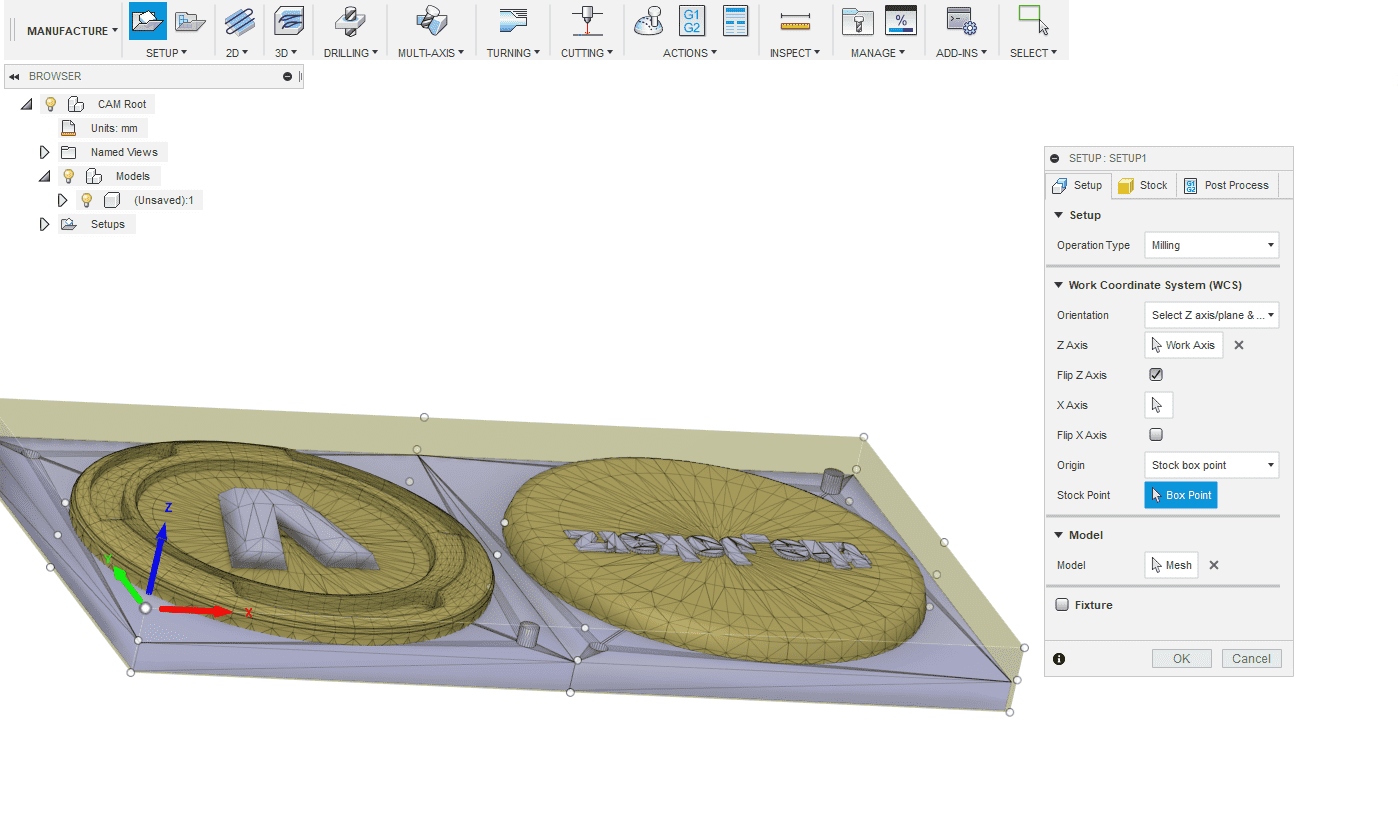The height and width of the screenshot is (815, 1398).
Task: Switch to the Stock tab
Action: (1142, 185)
